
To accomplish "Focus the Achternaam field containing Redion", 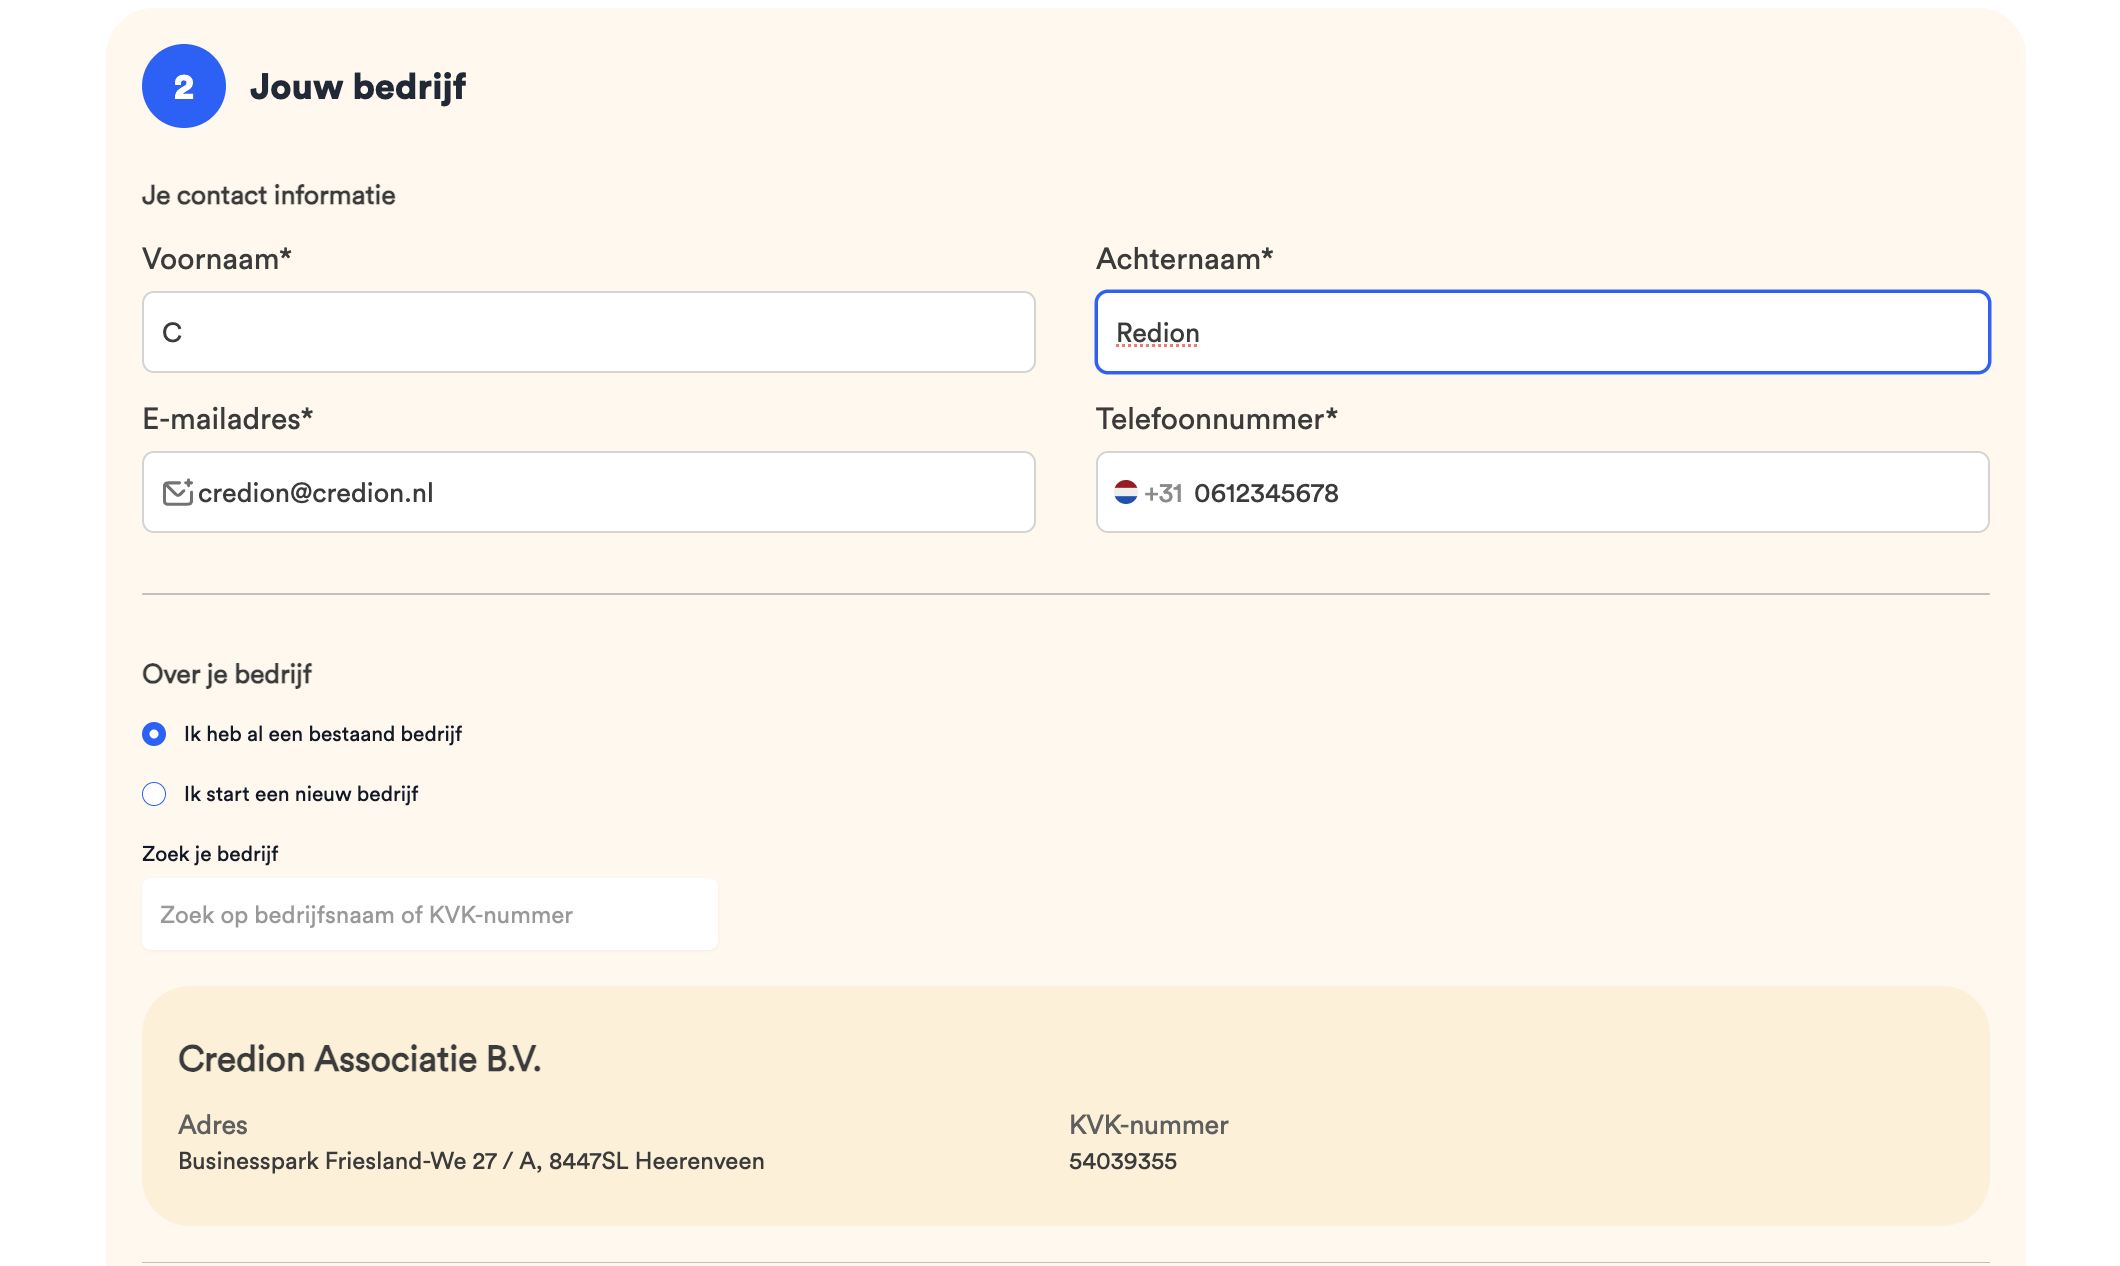I will point(1542,332).
